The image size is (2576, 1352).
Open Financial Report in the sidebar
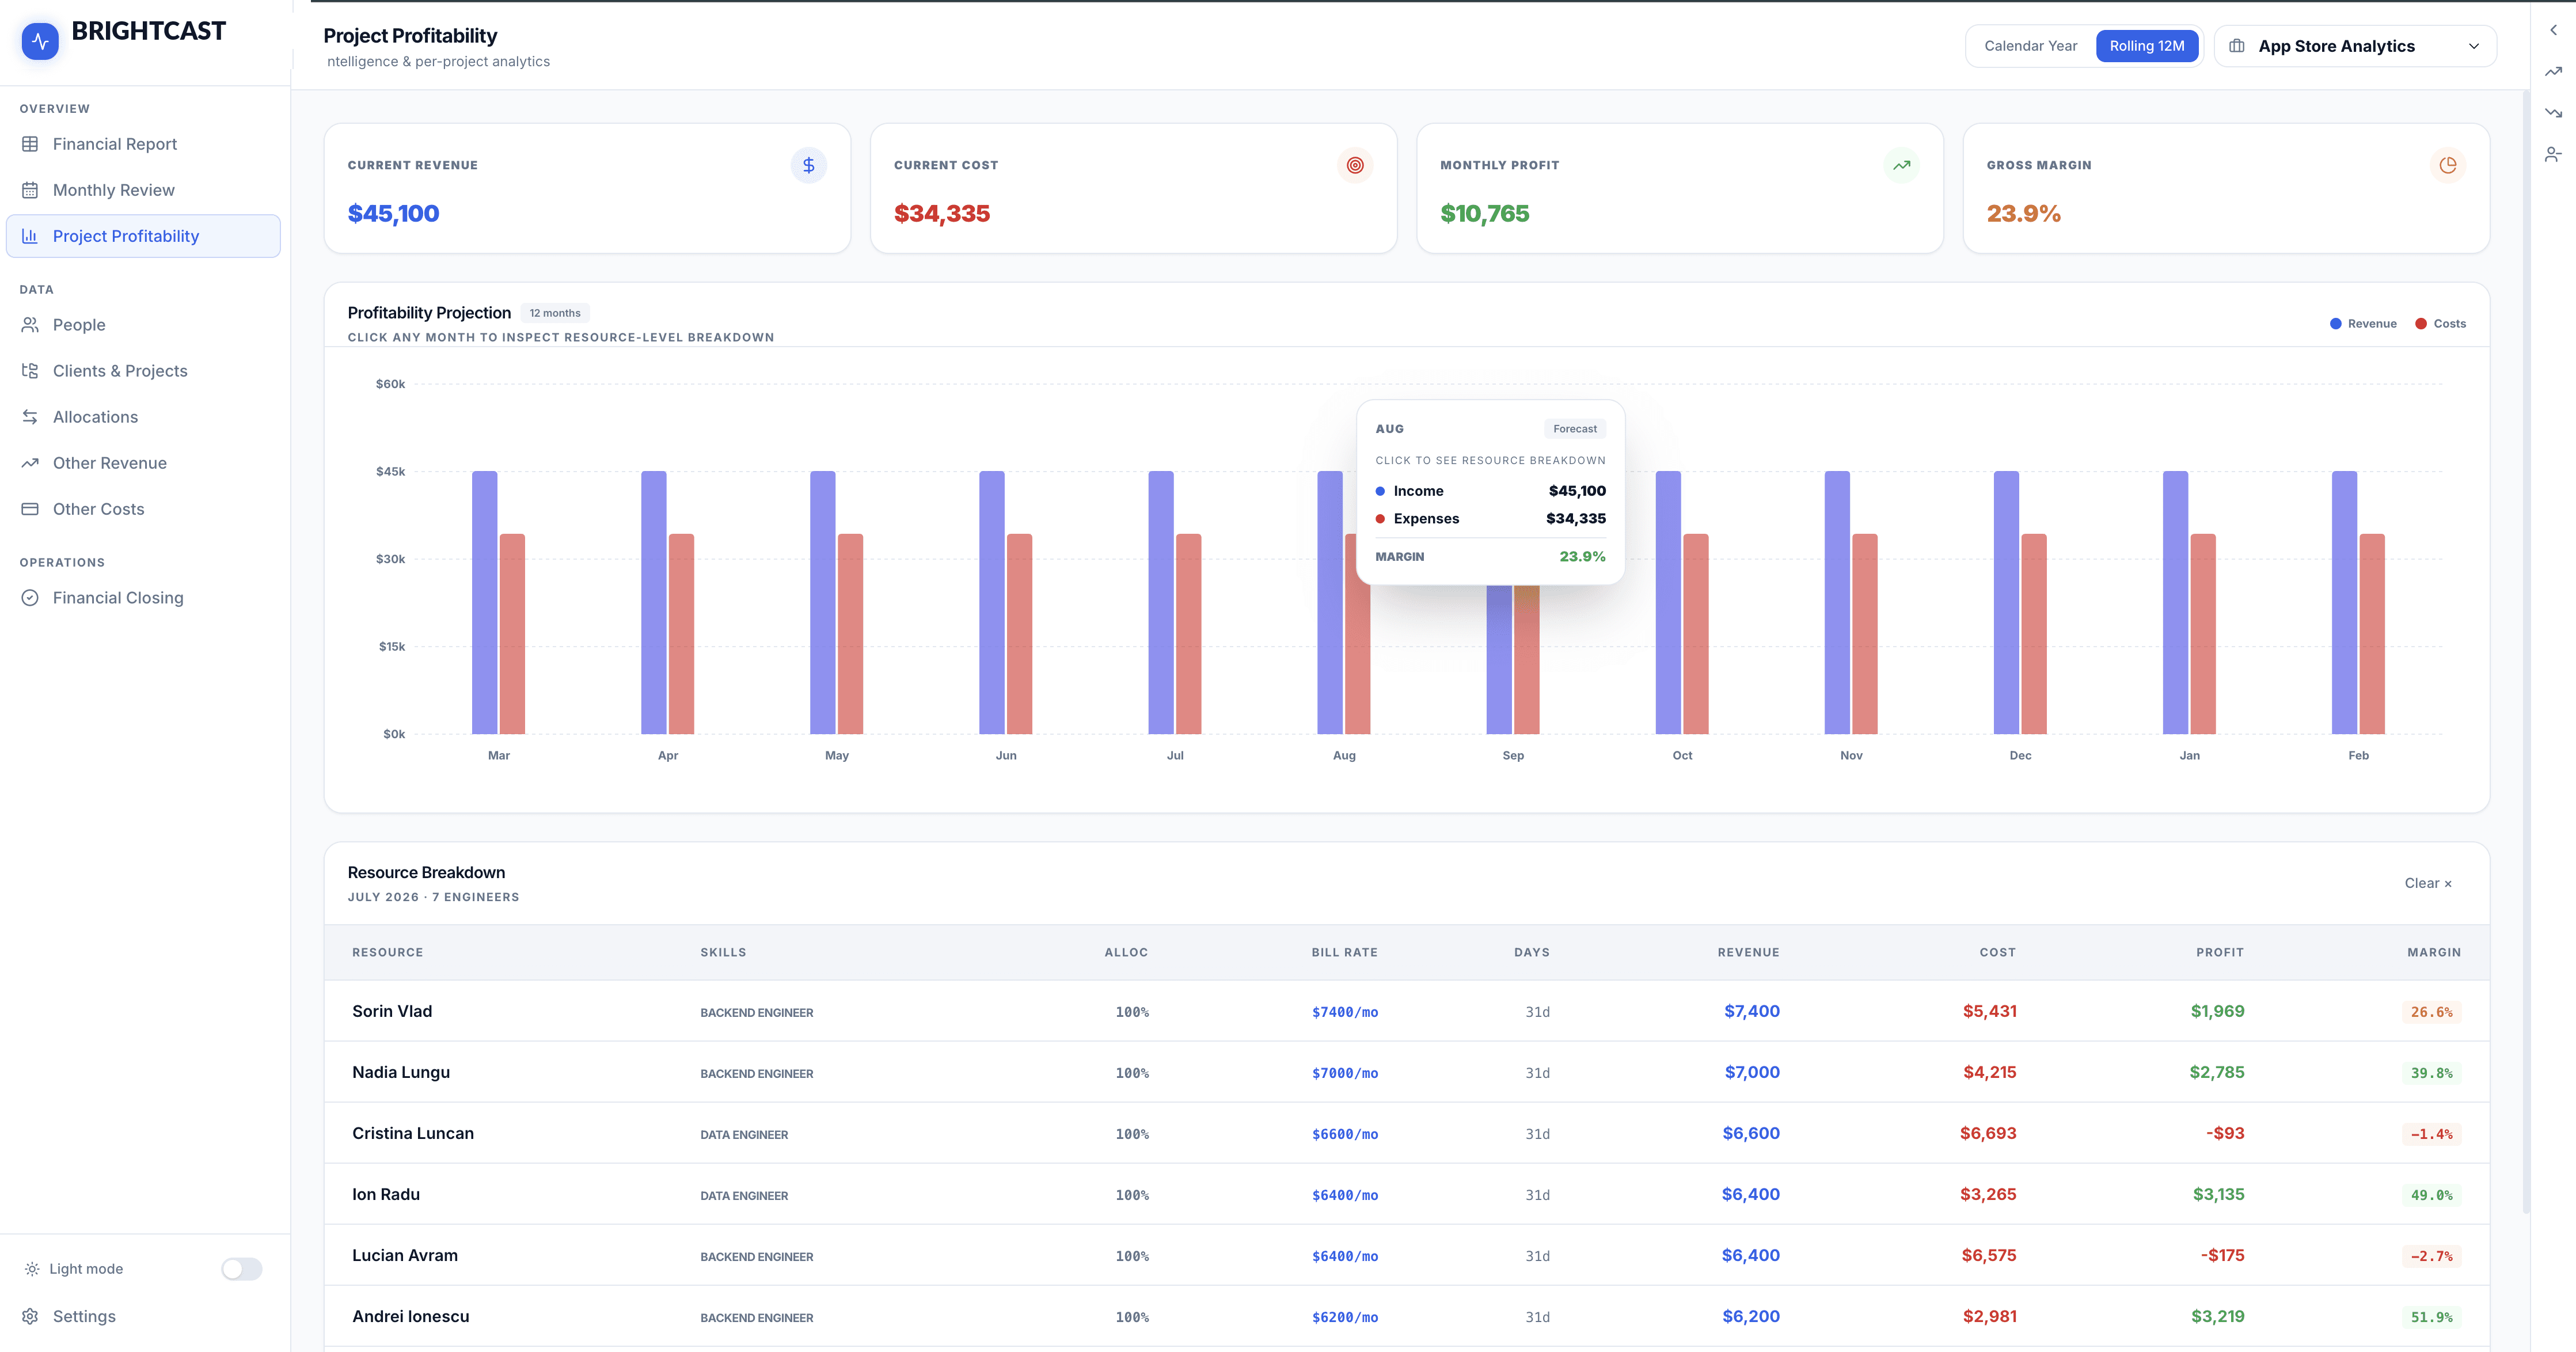(114, 144)
